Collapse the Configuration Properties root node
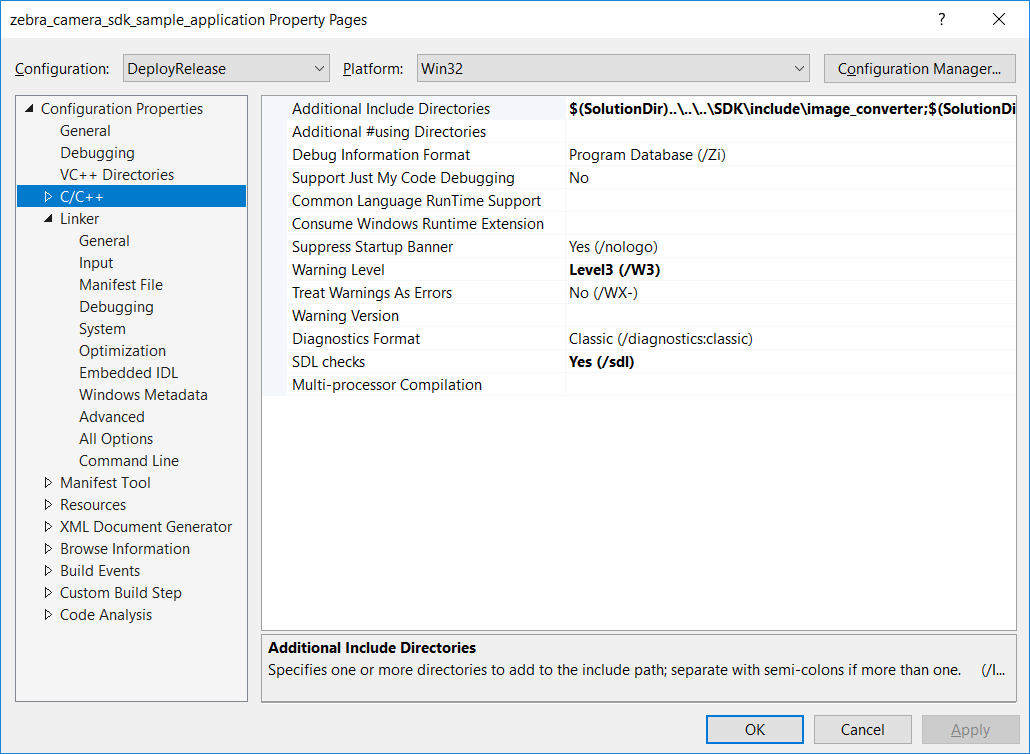The image size is (1030, 754). (x=29, y=108)
